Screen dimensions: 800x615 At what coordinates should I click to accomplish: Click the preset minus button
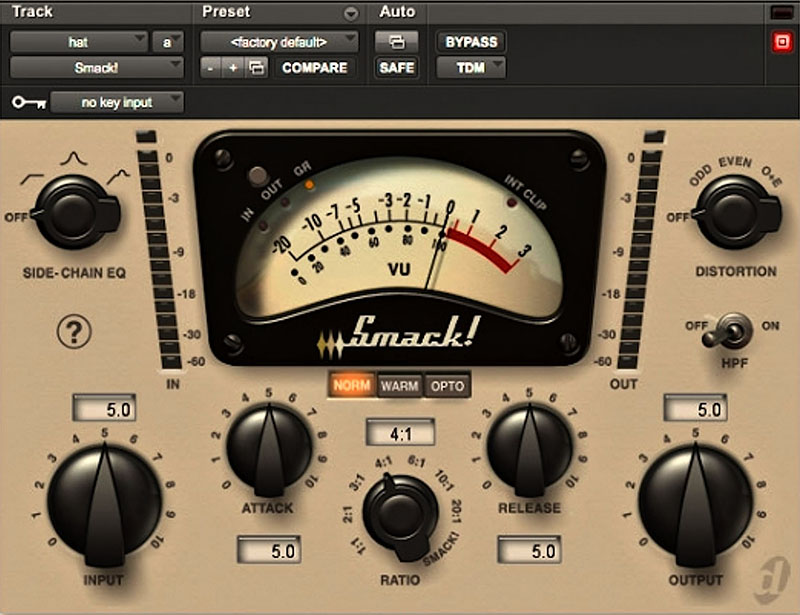(x=211, y=68)
